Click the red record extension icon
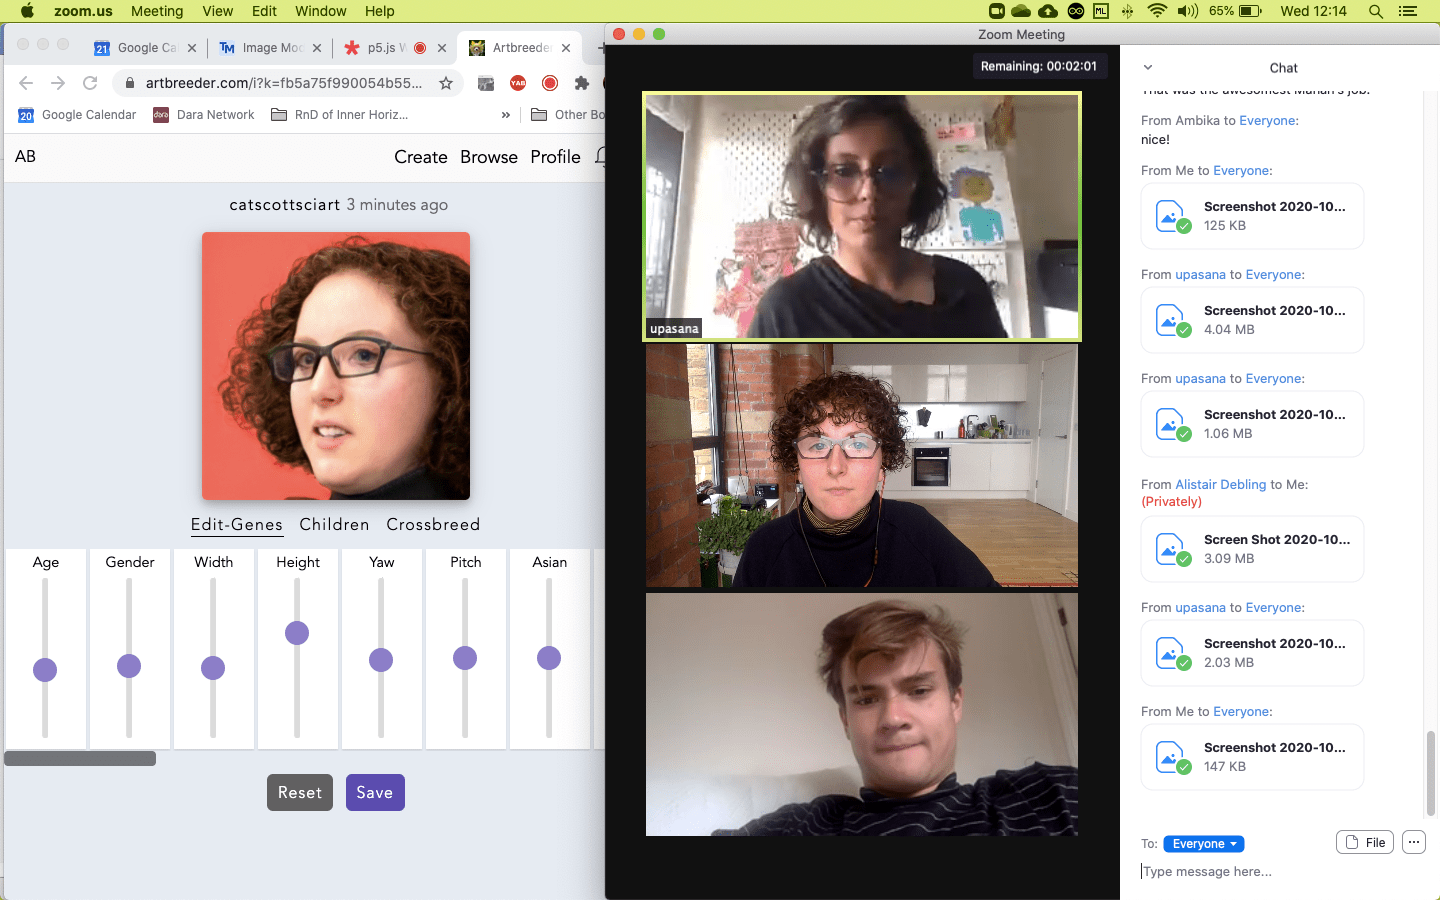Viewport: 1440px width, 900px height. tap(550, 83)
